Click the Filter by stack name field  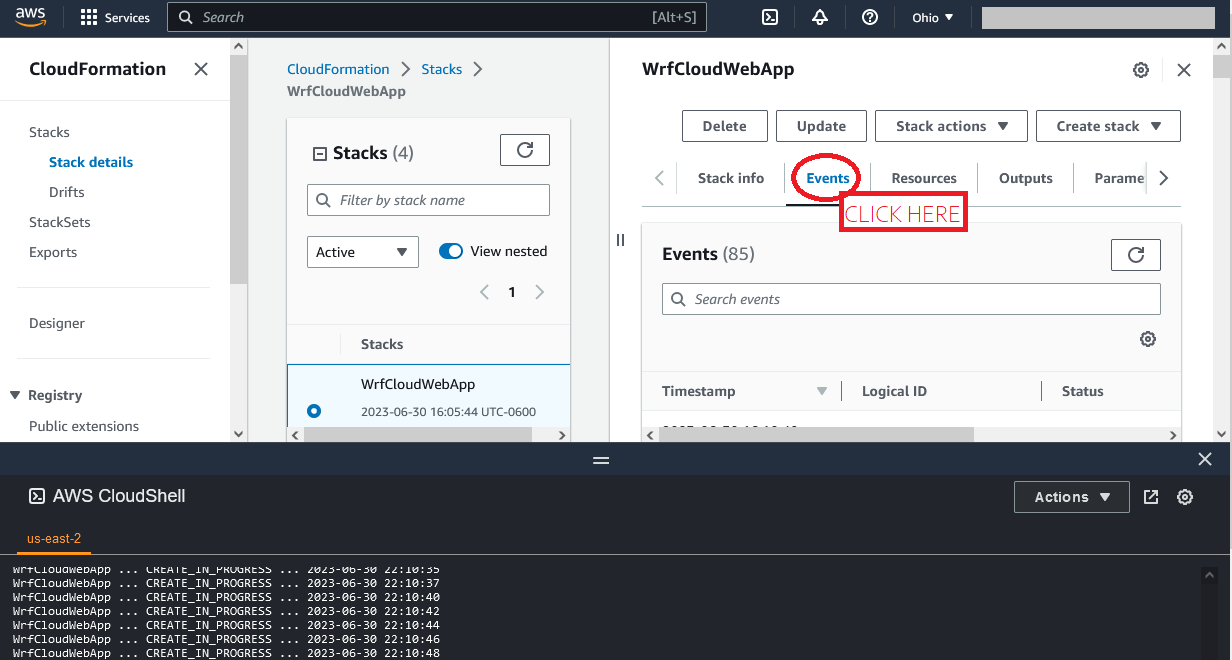click(x=428, y=200)
